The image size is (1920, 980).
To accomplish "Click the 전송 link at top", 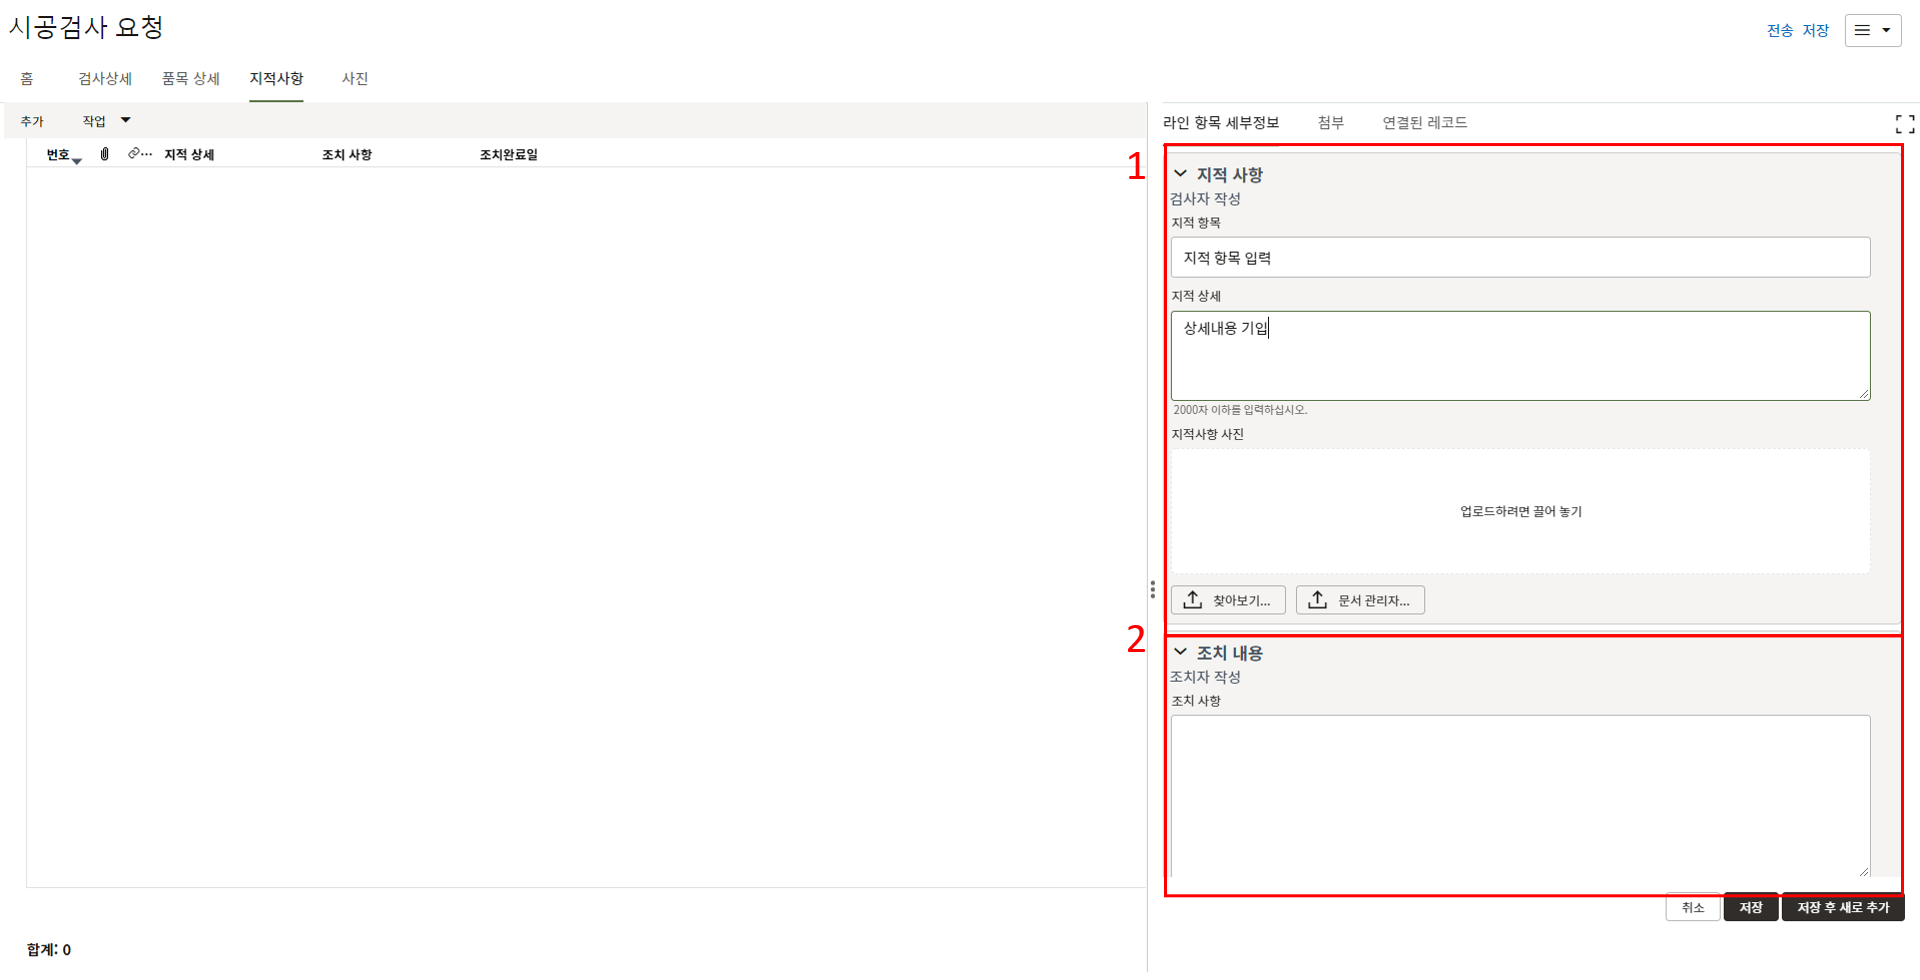I will tap(1779, 30).
